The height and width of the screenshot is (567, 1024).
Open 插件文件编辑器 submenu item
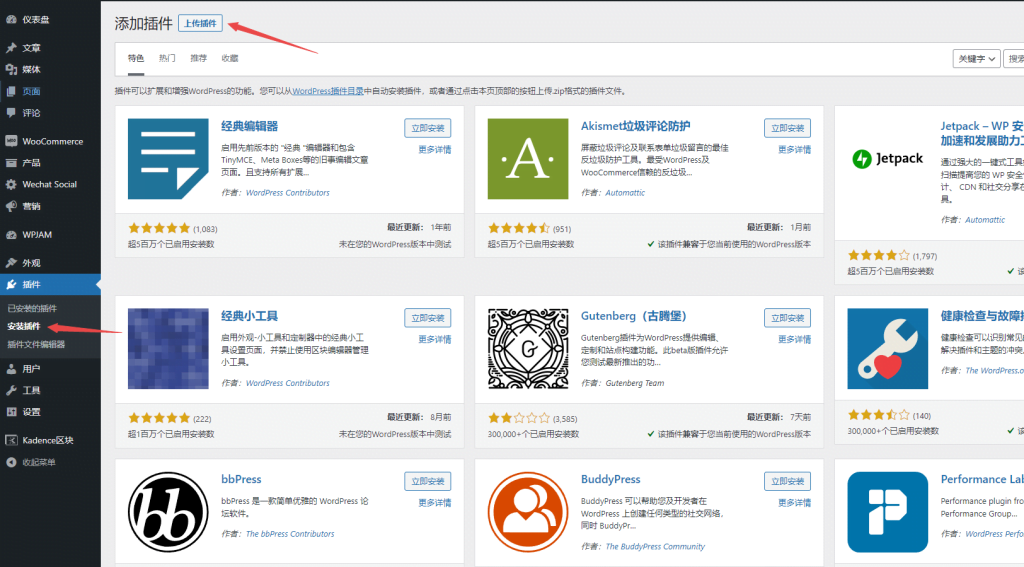[36, 344]
